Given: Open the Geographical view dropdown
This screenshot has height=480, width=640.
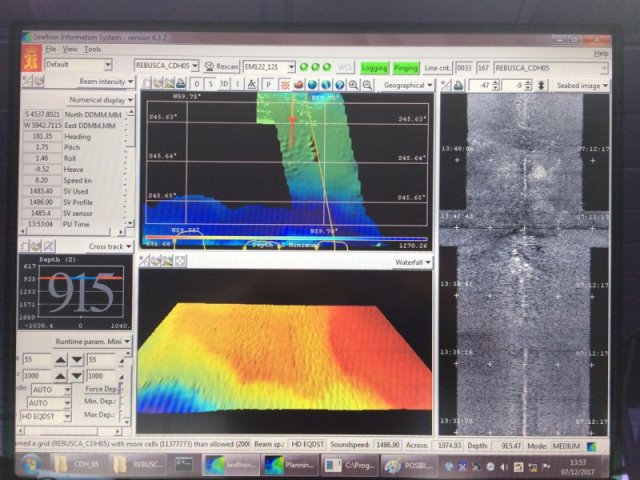Looking at the screenshot, I should 407,85.
